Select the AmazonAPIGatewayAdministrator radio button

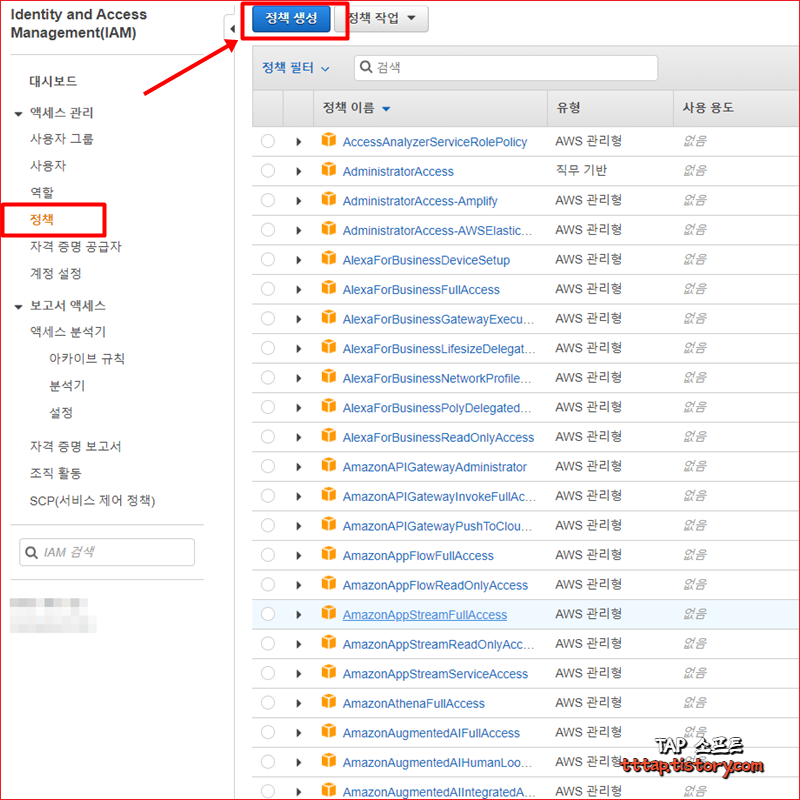pos(268,466)
